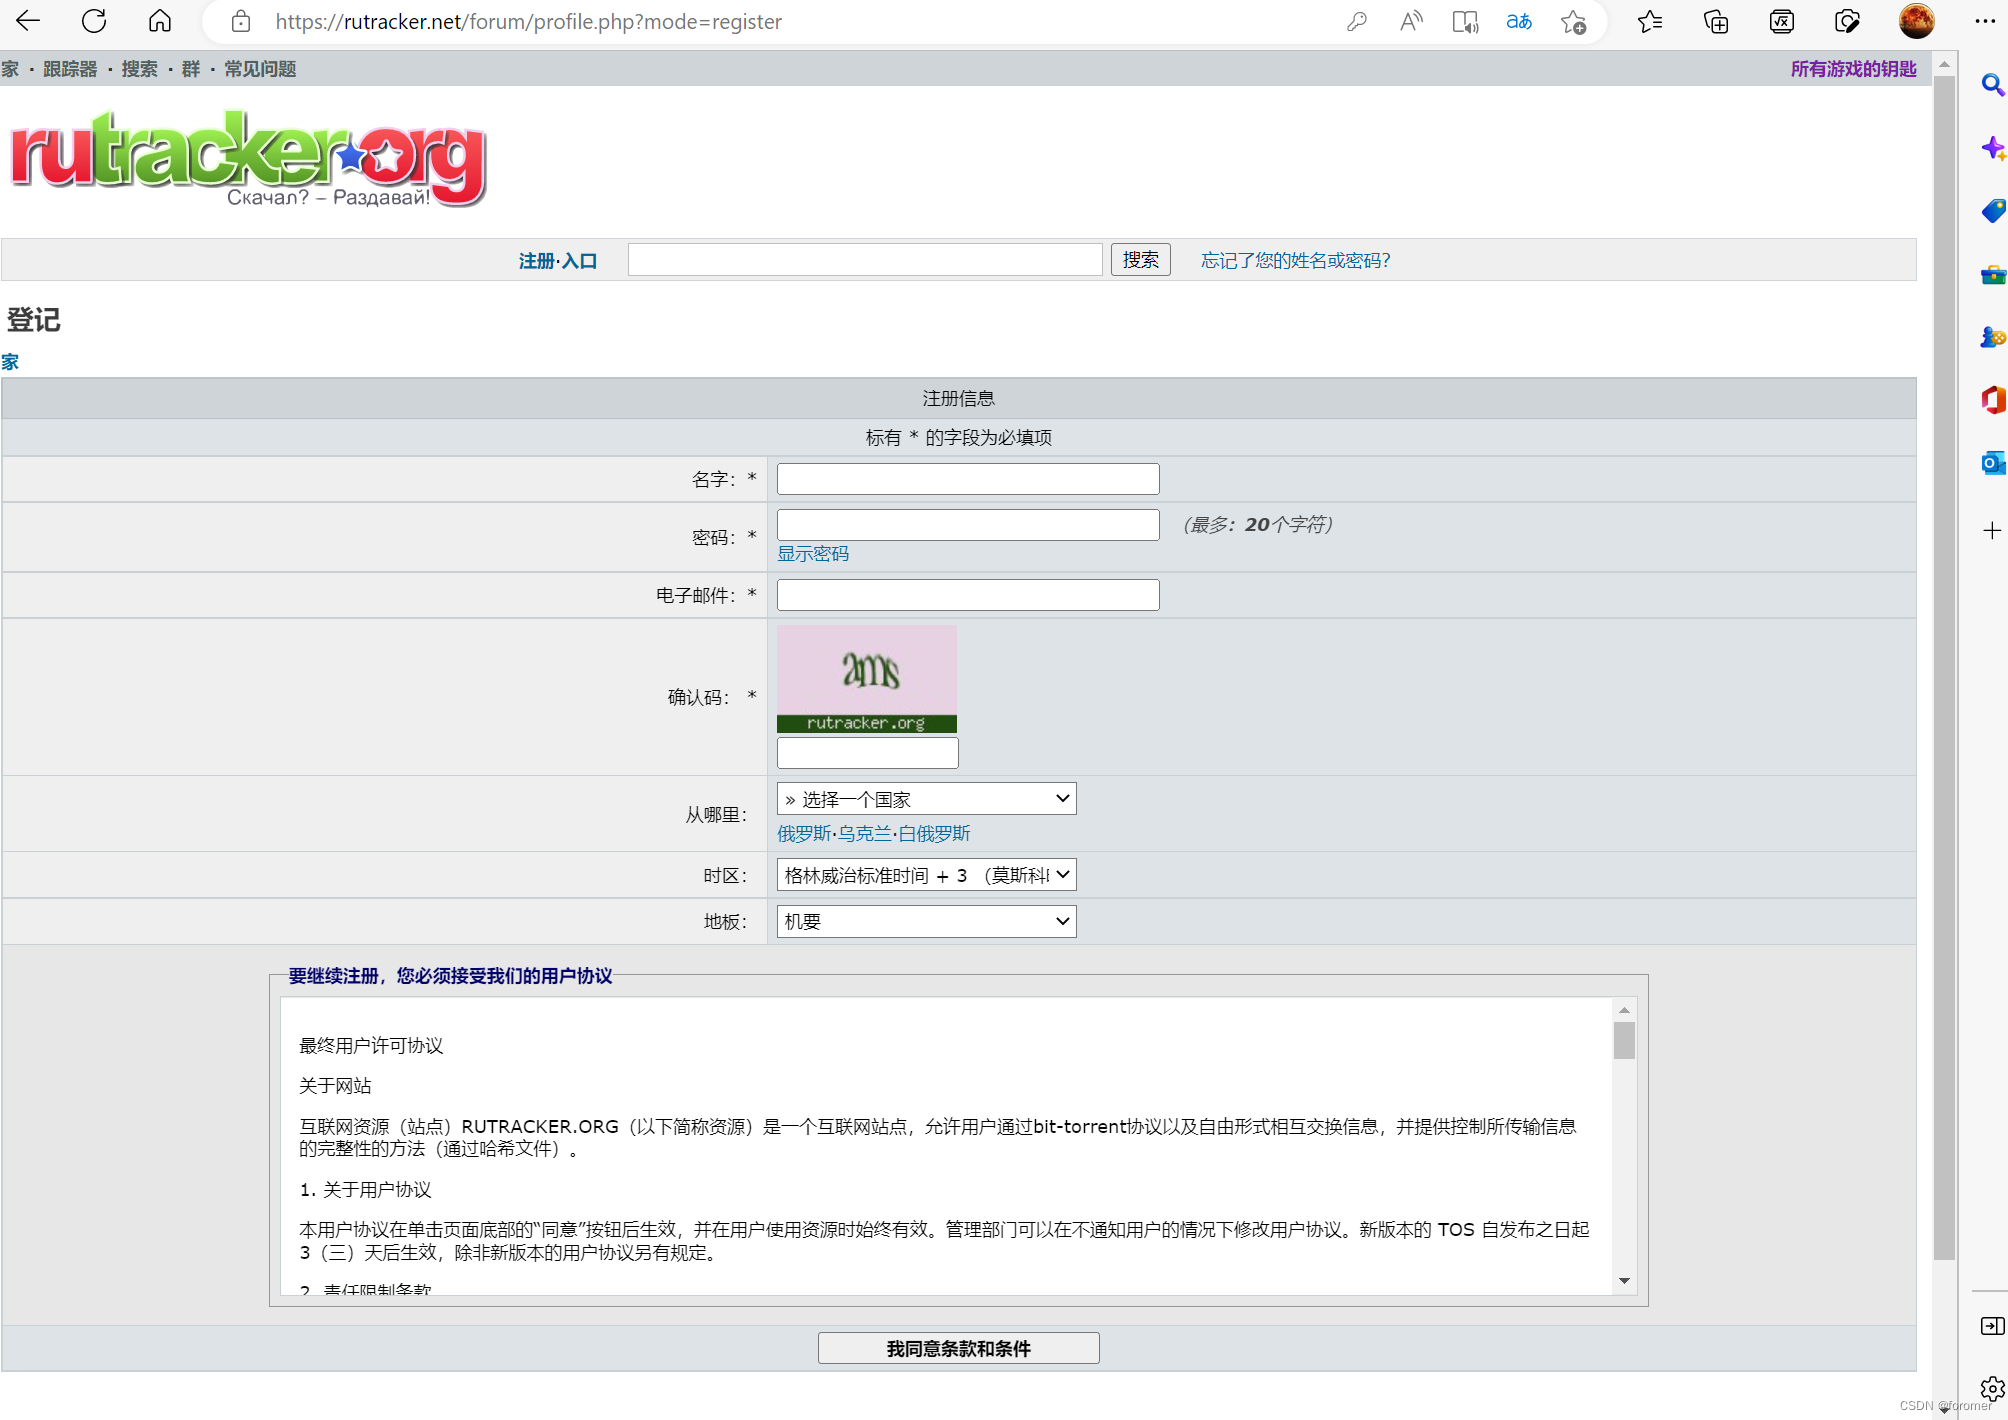Click the captcha image
This screenshot has width=2008, height=1420.
(867, 679)
